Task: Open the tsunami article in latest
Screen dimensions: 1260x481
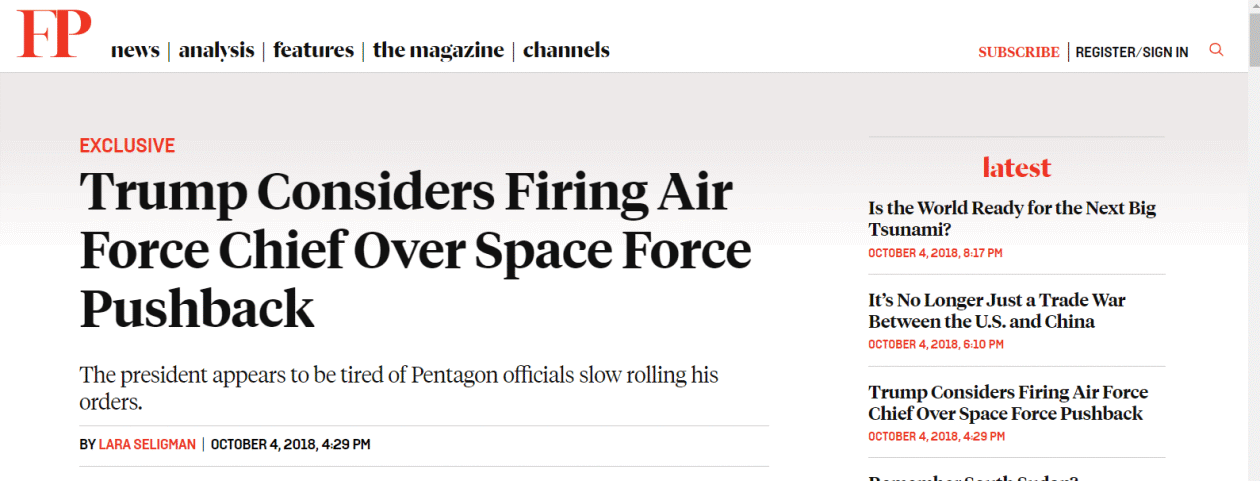Action: tap(1012, 220)
